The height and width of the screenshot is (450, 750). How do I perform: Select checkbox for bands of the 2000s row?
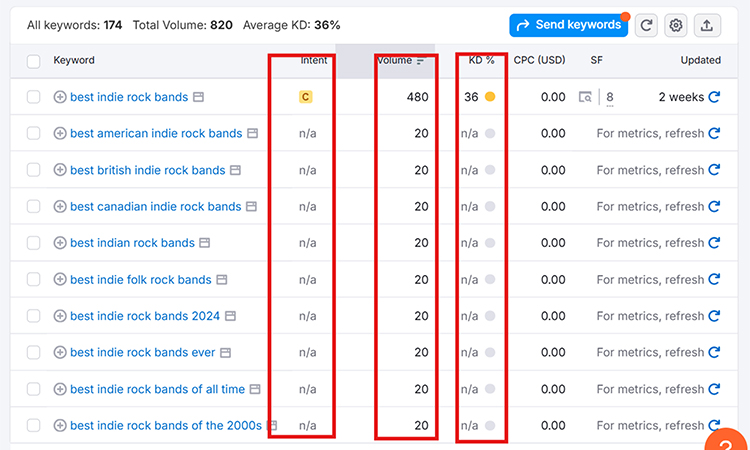tap(33, 425)
